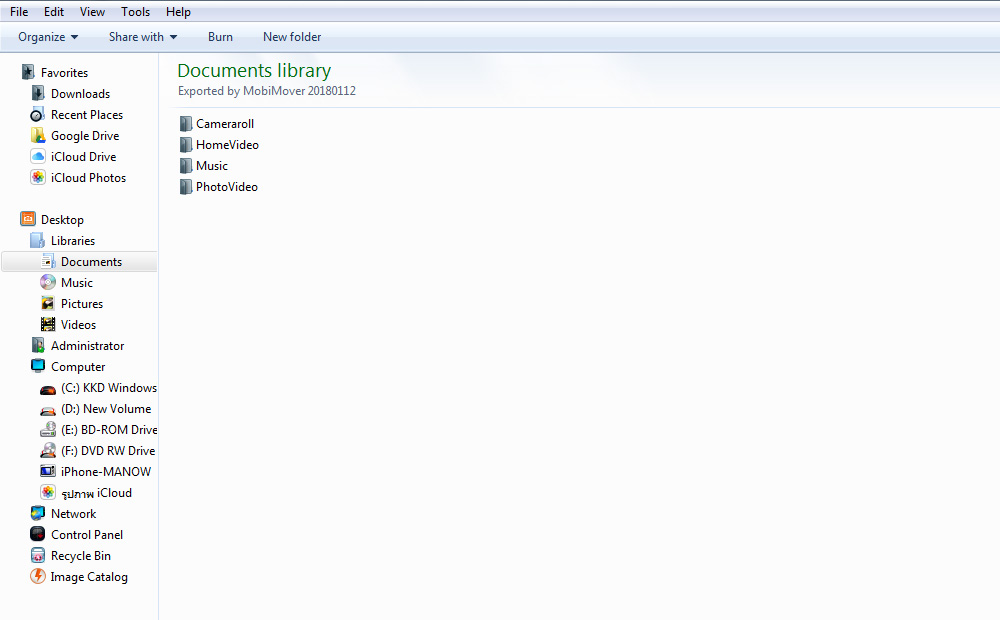
Task: Open the Downloads favorite
Action: (80, 93)
